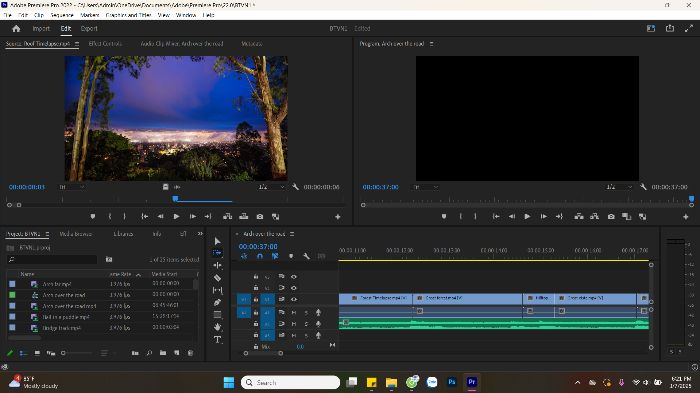Switch to Export workspace
This screenshot has height=393, width=700.
(89, 29)
